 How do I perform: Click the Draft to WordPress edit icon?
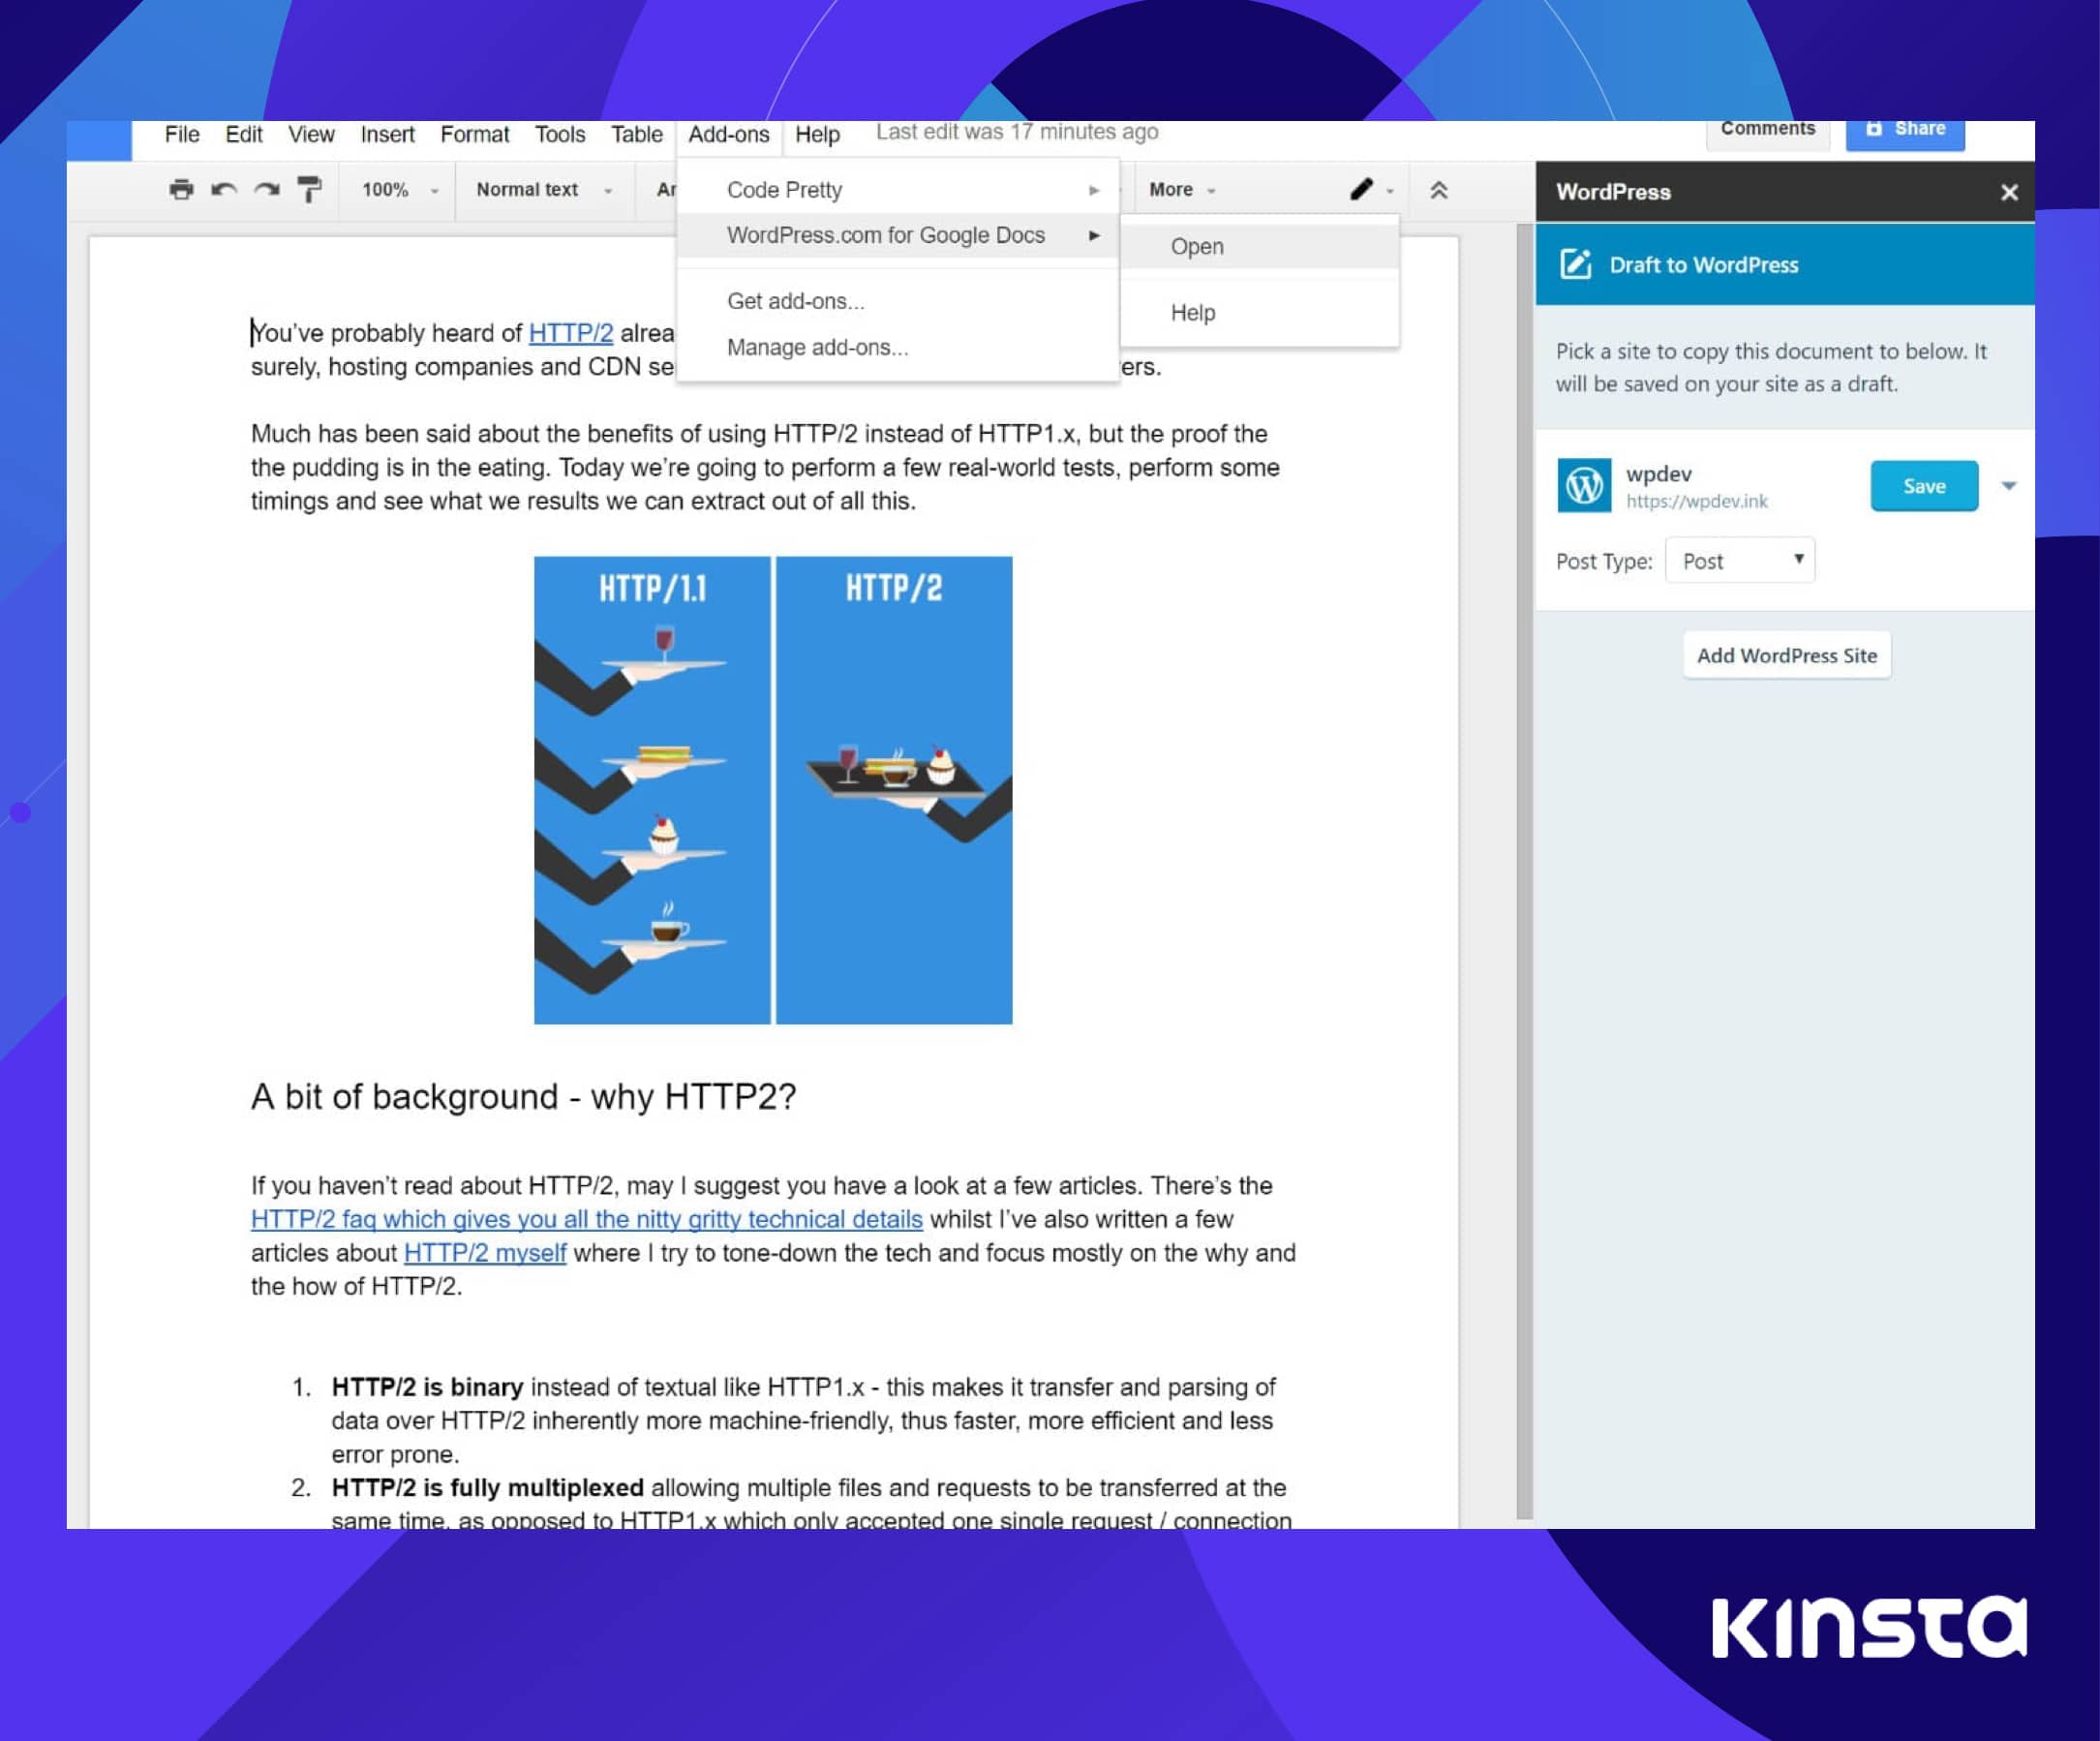coord(1575,264)
